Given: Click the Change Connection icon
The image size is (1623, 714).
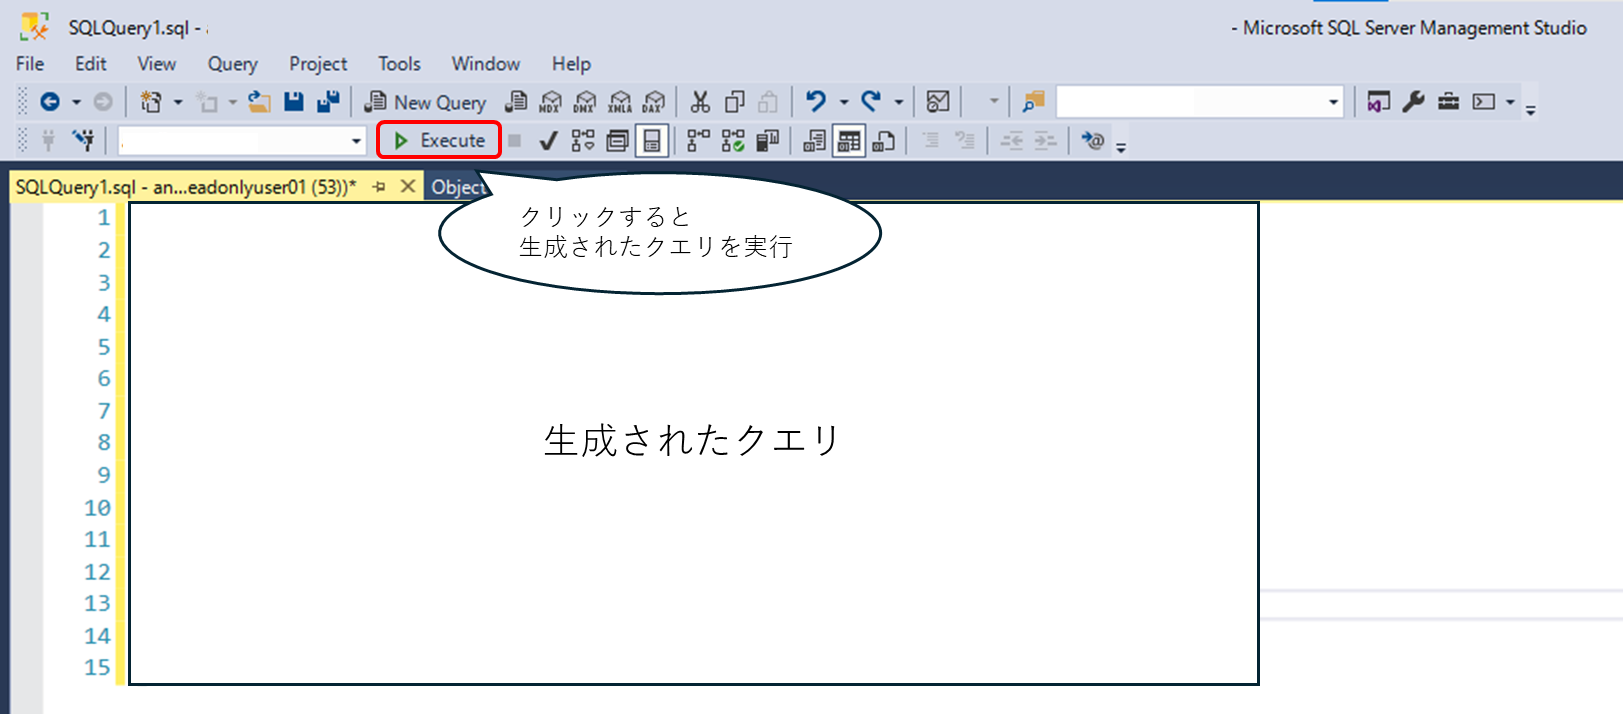Looking at the screenshot, I should pos(84,141).
